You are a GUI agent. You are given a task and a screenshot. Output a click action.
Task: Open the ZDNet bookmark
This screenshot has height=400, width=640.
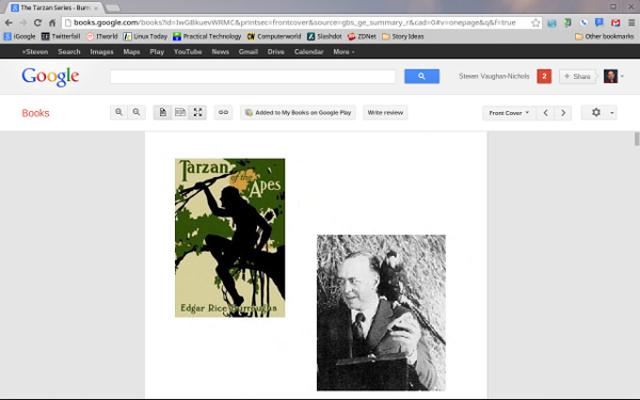click(x=362, y=37)
